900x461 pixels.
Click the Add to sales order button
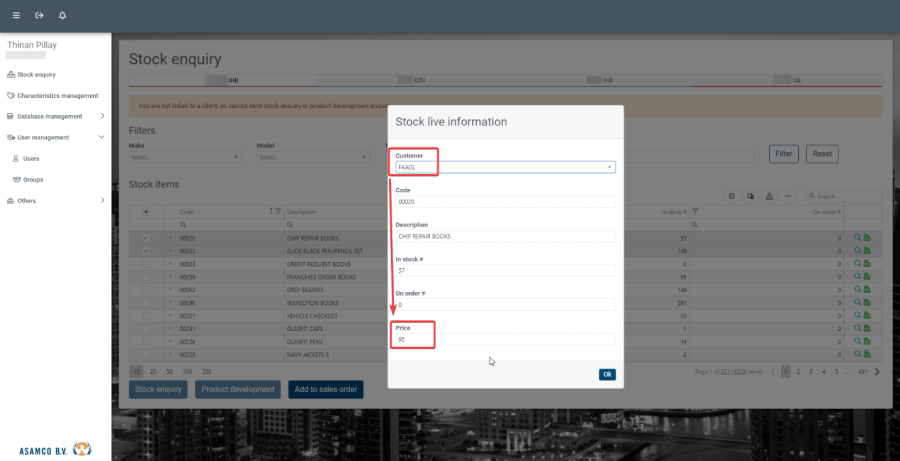click(325, 389)
